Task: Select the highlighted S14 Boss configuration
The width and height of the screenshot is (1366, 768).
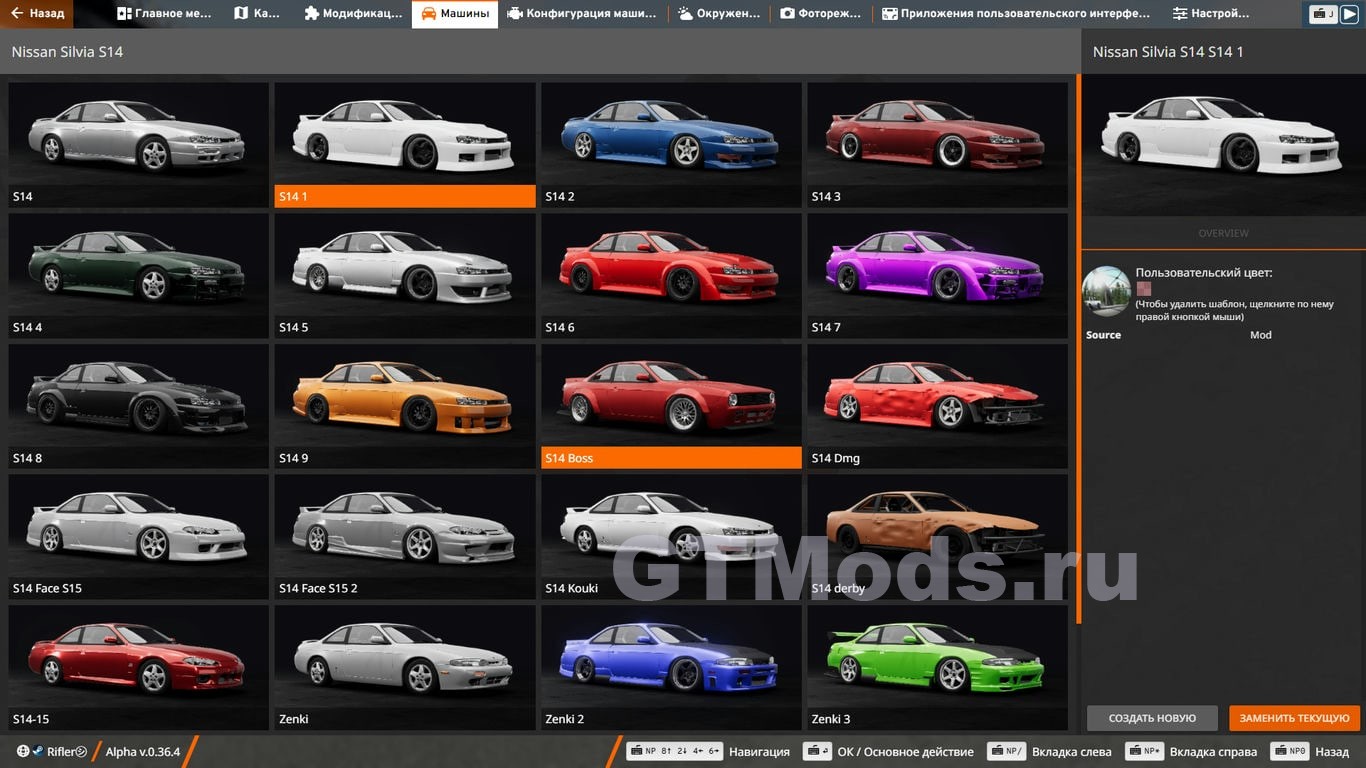Action: tap(671, 406)
